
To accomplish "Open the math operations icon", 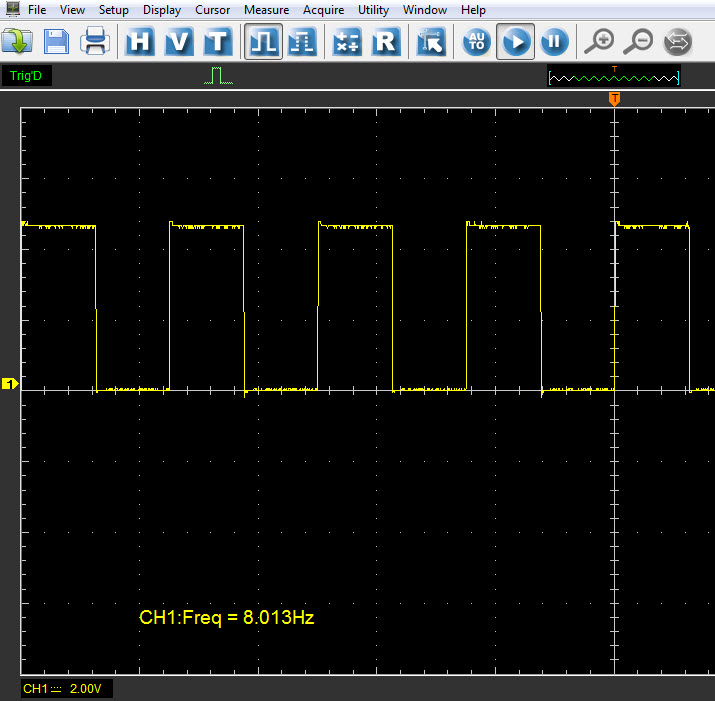I will (347, 42).
